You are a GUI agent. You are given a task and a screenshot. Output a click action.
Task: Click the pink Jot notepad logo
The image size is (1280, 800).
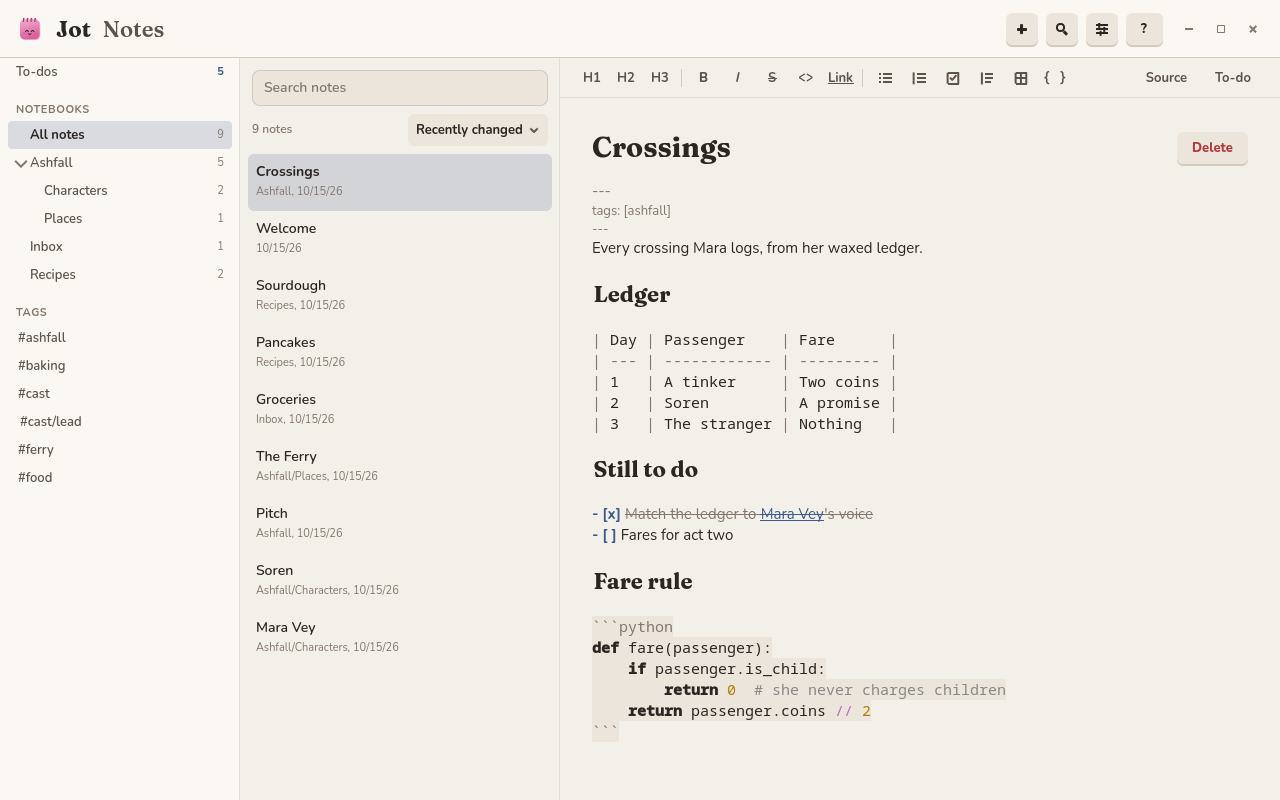(30, 29)
